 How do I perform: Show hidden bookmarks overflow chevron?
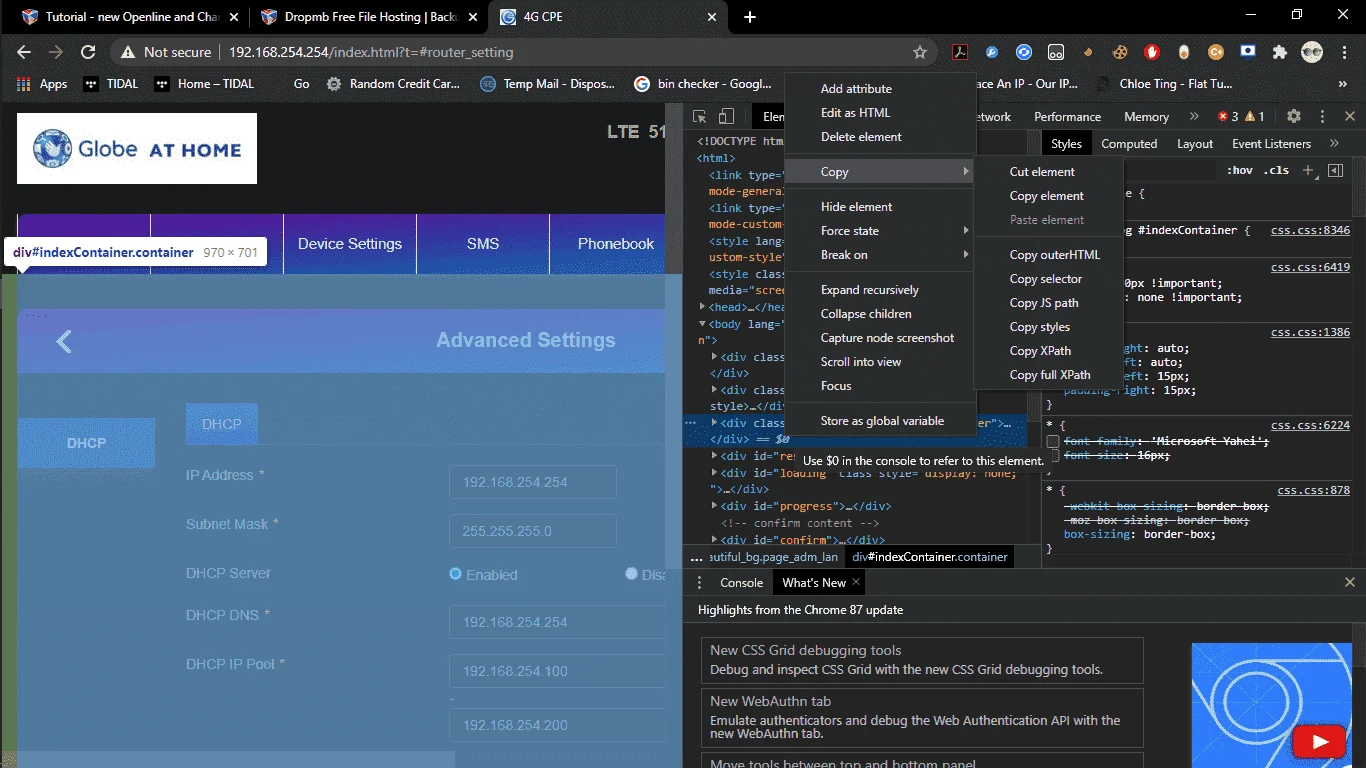[1343, 84]
